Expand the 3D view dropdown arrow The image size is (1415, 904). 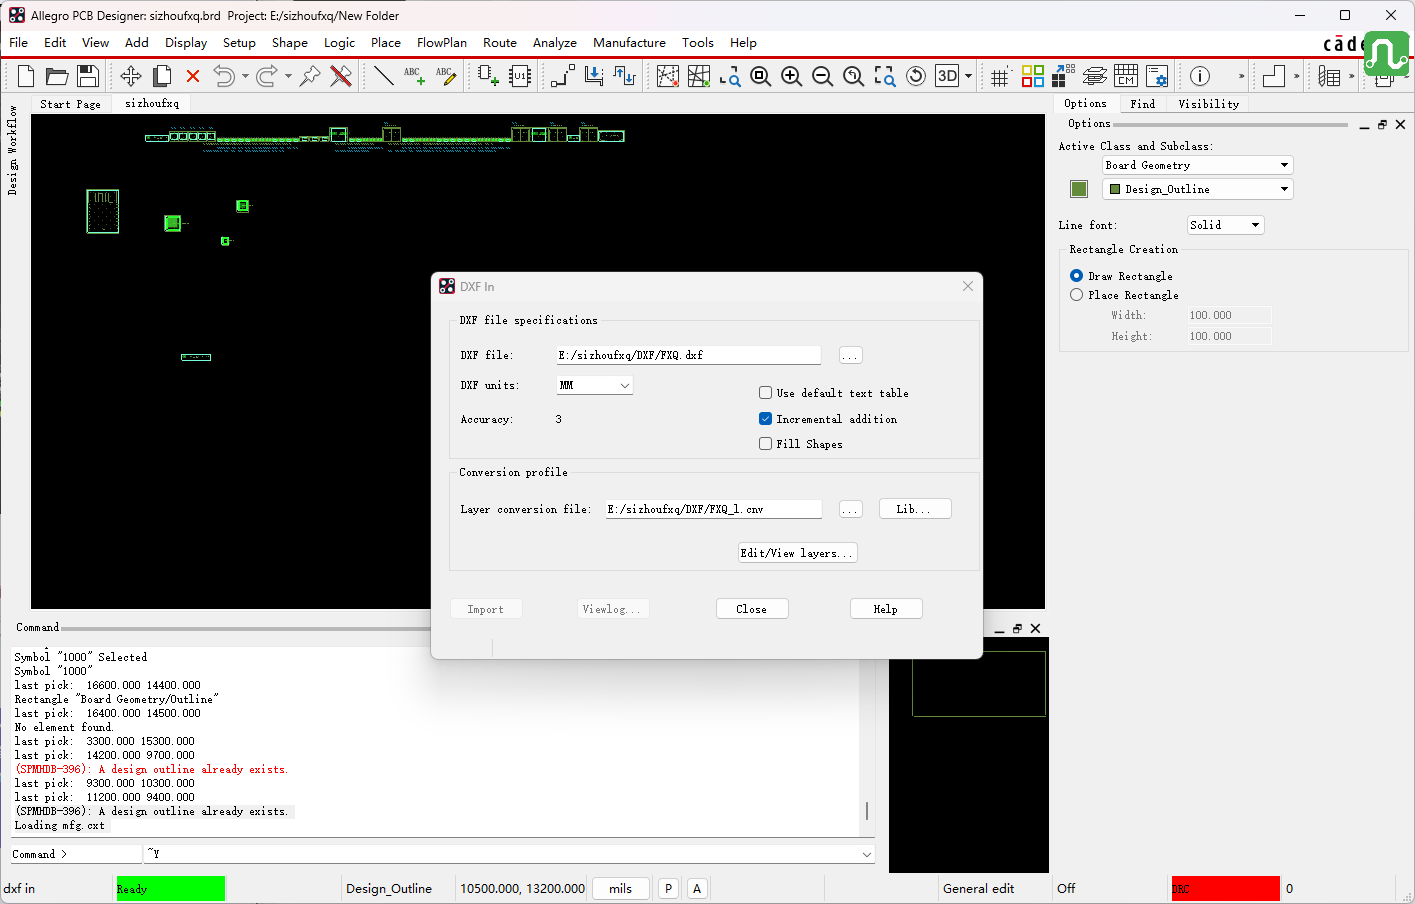(x=968, y=76)
